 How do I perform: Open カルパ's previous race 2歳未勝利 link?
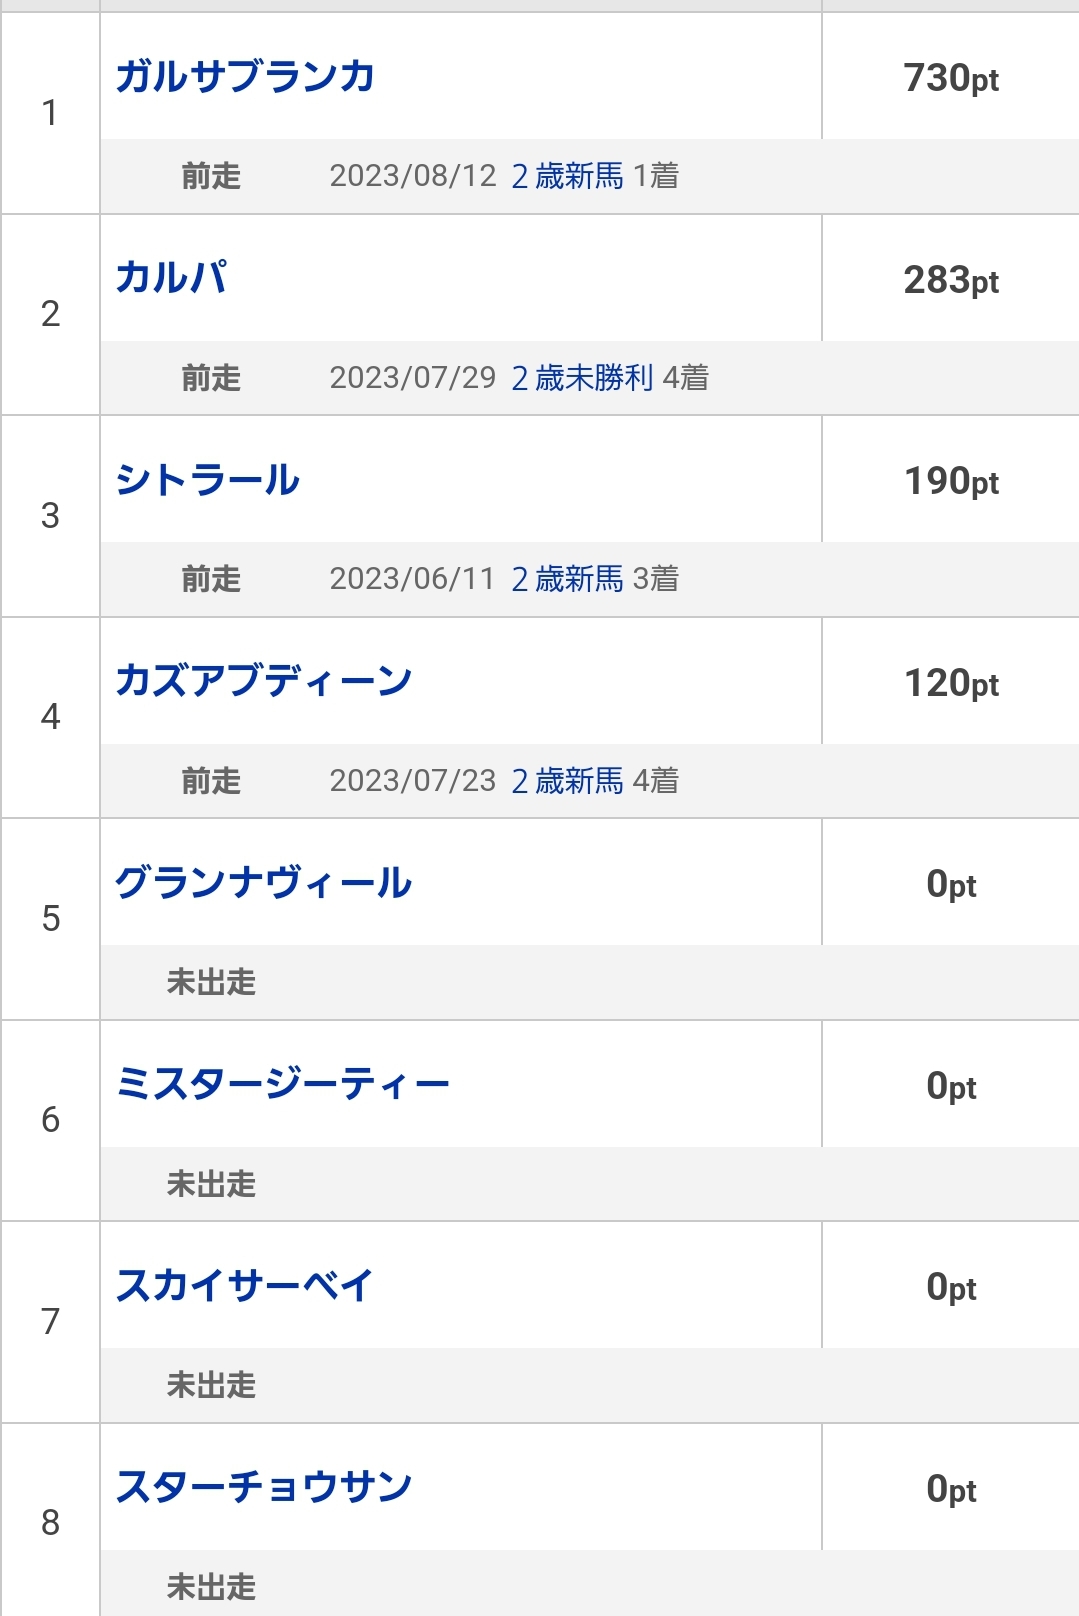582,378
